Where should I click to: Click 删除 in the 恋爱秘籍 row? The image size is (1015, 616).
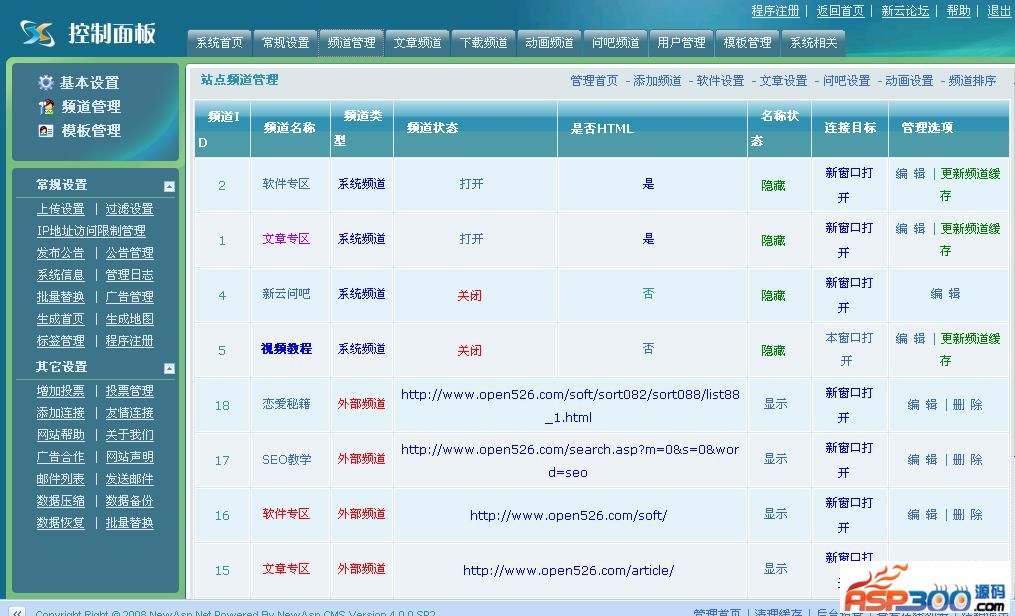click(x=968, y=404)
